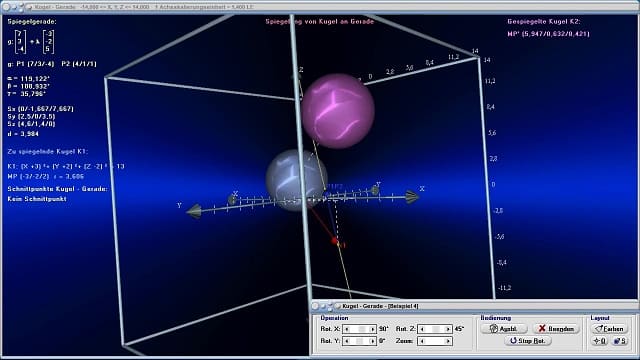Decrease Rot. X with its left arrow
Screen dimensions: 640x360
[347, 329]
